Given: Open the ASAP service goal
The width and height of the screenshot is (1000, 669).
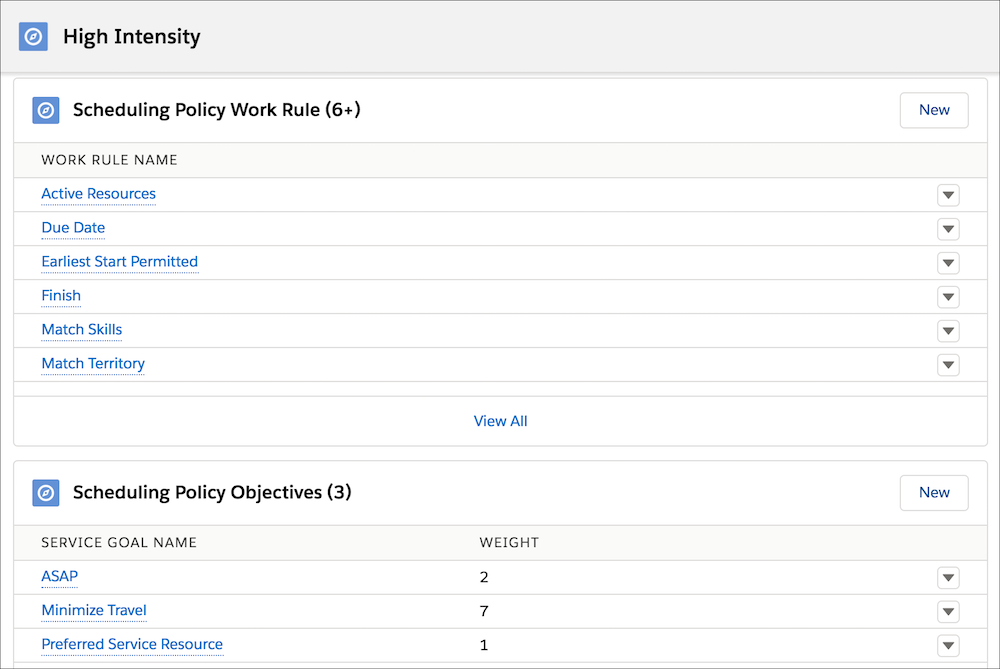Looking at the screenshot, I should tap(59, 577).
